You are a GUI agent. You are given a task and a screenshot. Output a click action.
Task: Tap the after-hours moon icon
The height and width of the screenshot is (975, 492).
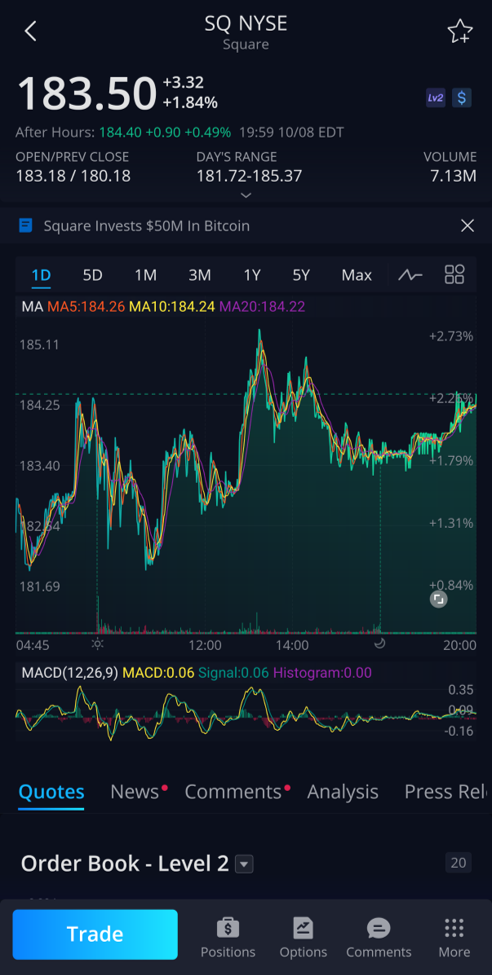[379, 644]
